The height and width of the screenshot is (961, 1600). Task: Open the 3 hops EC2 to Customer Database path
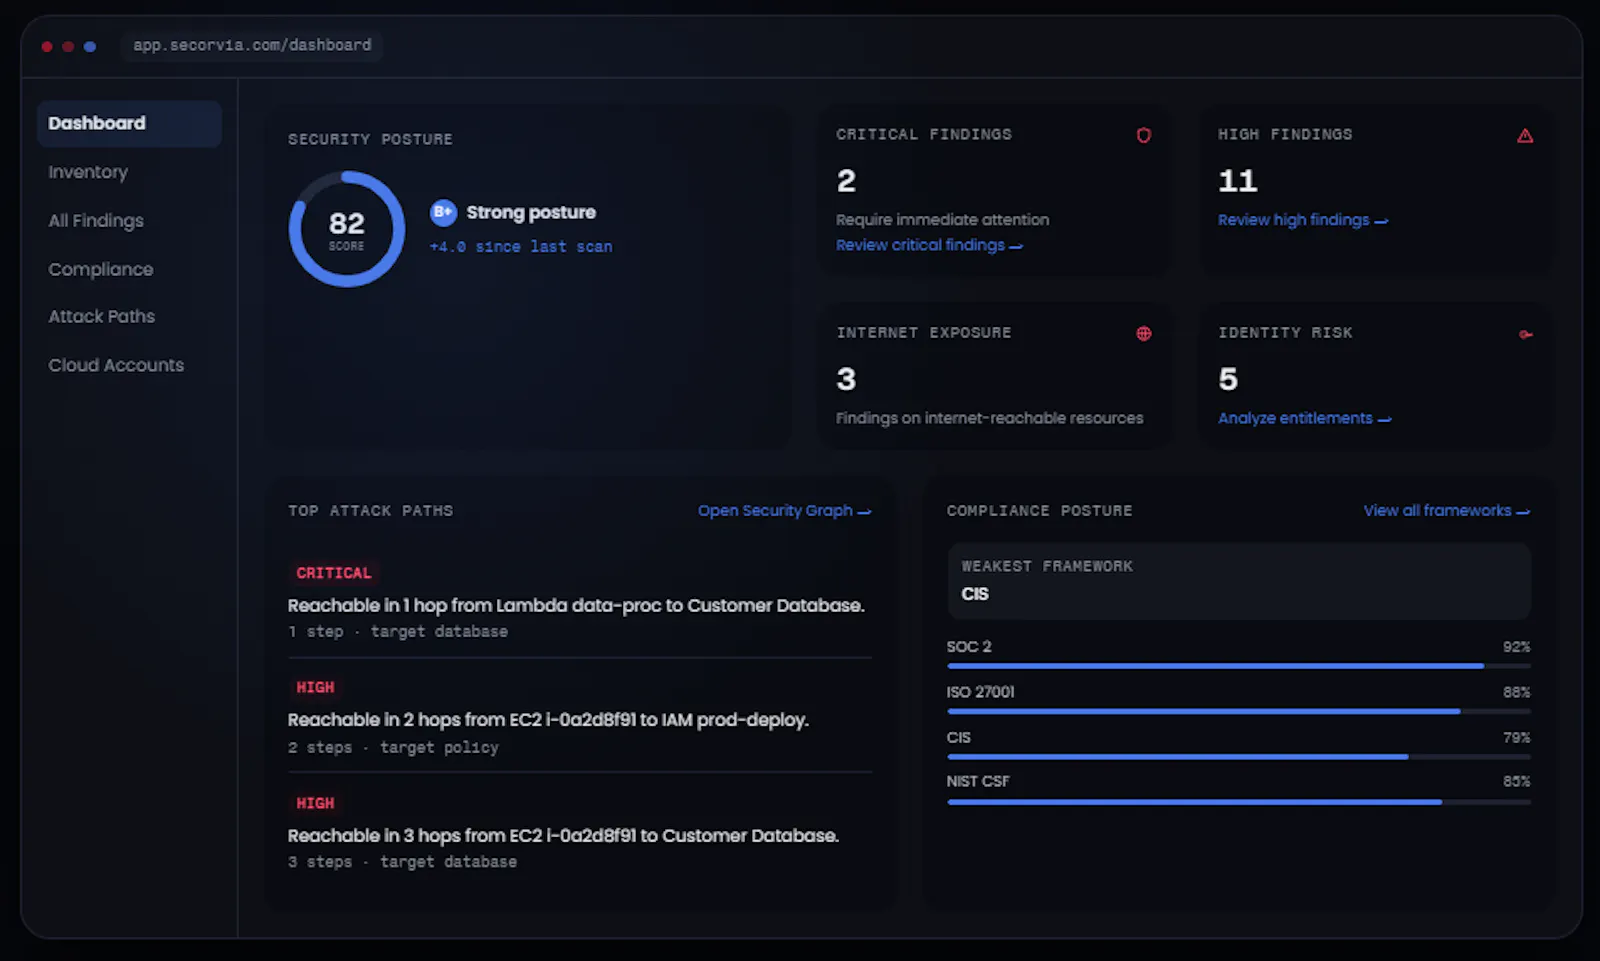click(563, 836)
